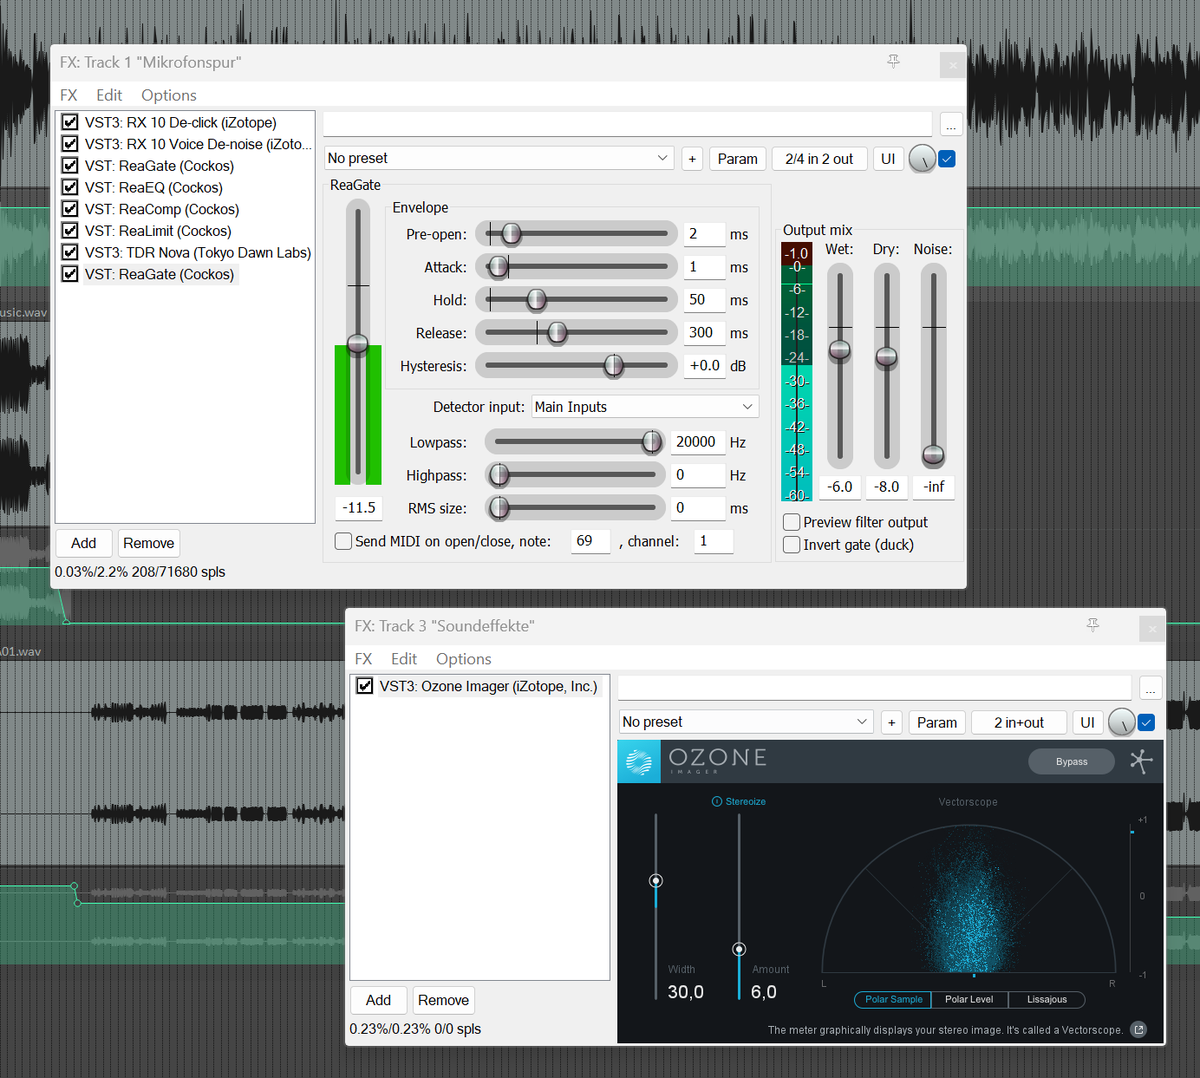The height and width of the screenshot is (1078, 1200).
Task: Open the '2/4 in 2 out' routing button
Action: pyautogui.click(x=819, y=159)
